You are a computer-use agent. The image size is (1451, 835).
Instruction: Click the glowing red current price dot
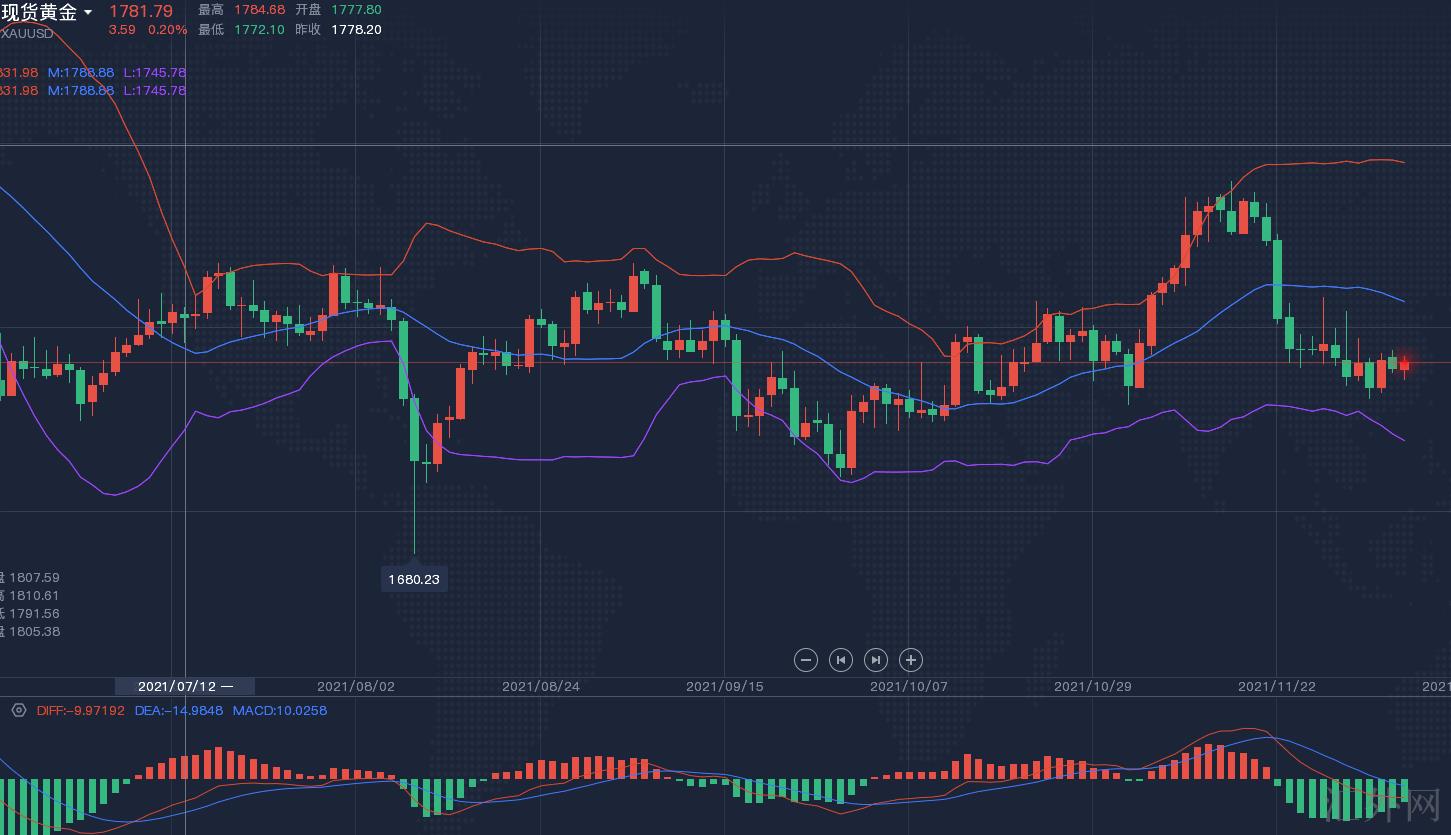pos(1405,362)
